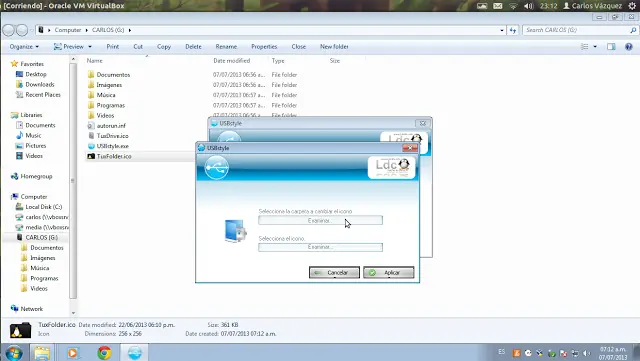Click the USB symbol icon in the USBstyle header
This screenshot has width=640, height=361.
coord(217,167)
